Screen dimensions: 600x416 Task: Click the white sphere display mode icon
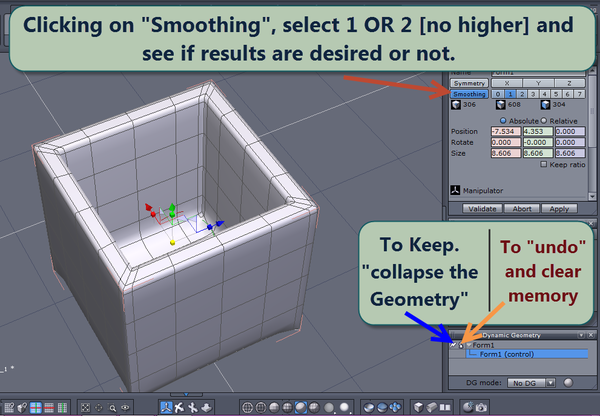pyautogui.click(x=344, y=407)
